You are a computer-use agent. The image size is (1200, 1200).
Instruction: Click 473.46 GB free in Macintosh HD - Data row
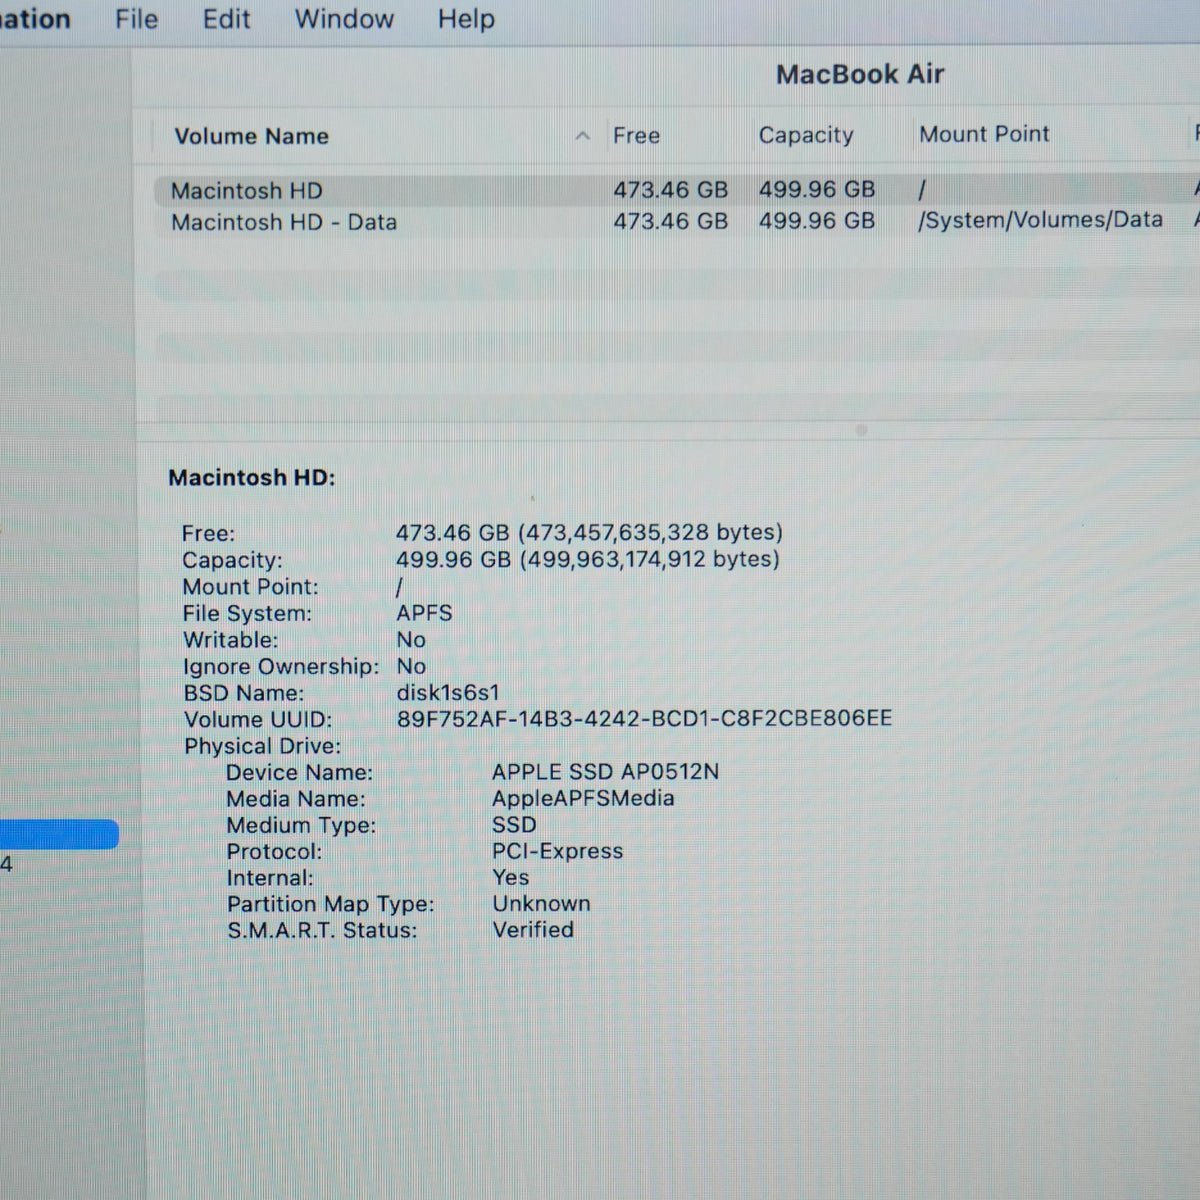click(670, 221)
